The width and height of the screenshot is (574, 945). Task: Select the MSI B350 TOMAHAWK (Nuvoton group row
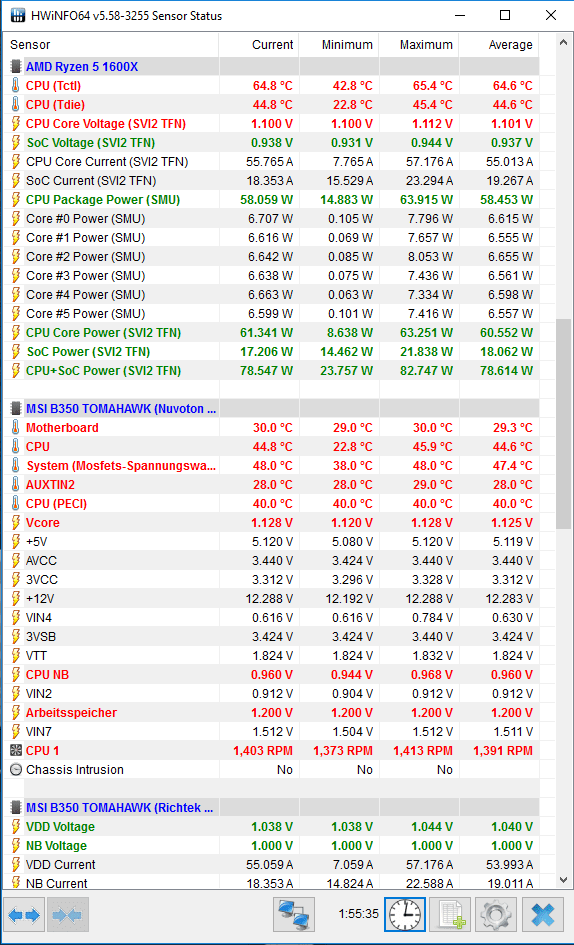pyautogui.click(x=271, y=409)
